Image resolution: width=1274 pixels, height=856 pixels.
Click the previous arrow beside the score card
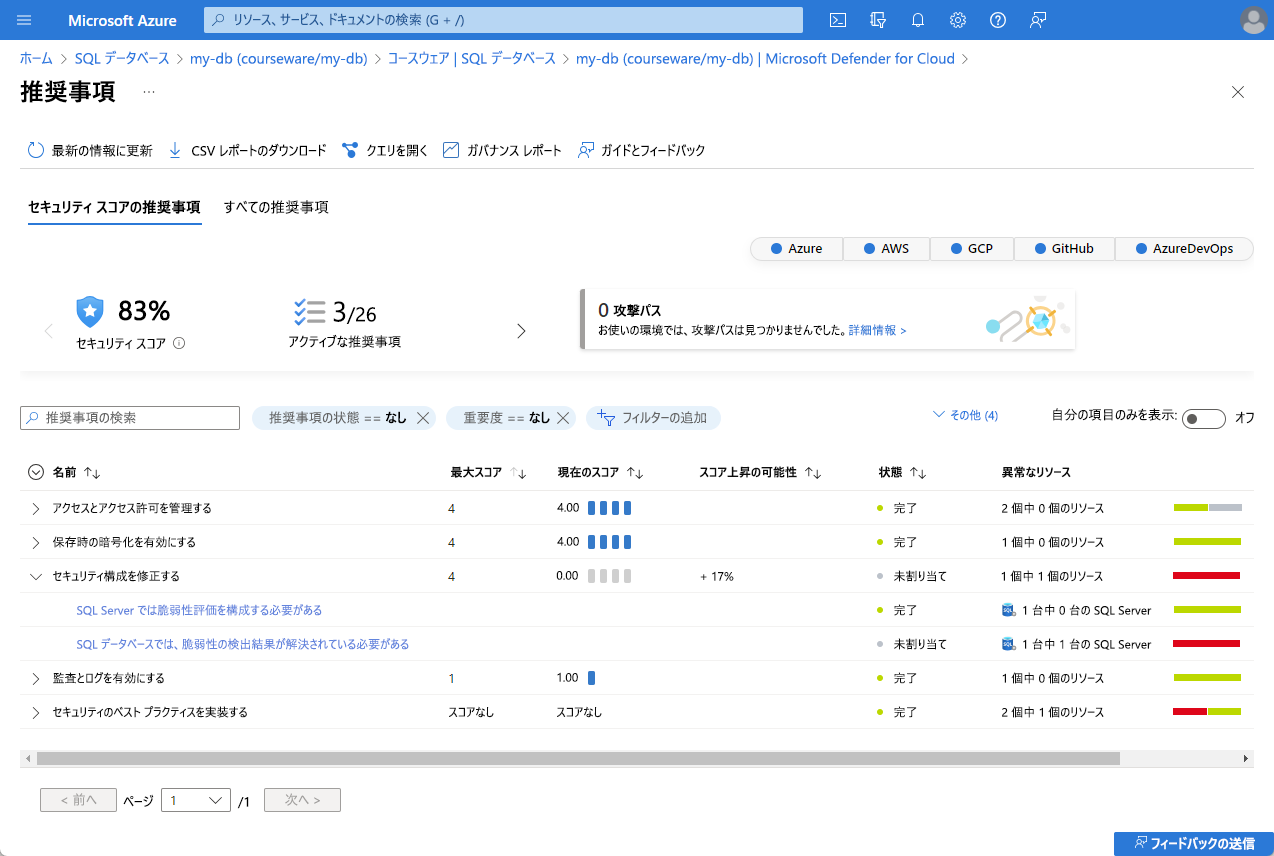click(x=48, y=331)
